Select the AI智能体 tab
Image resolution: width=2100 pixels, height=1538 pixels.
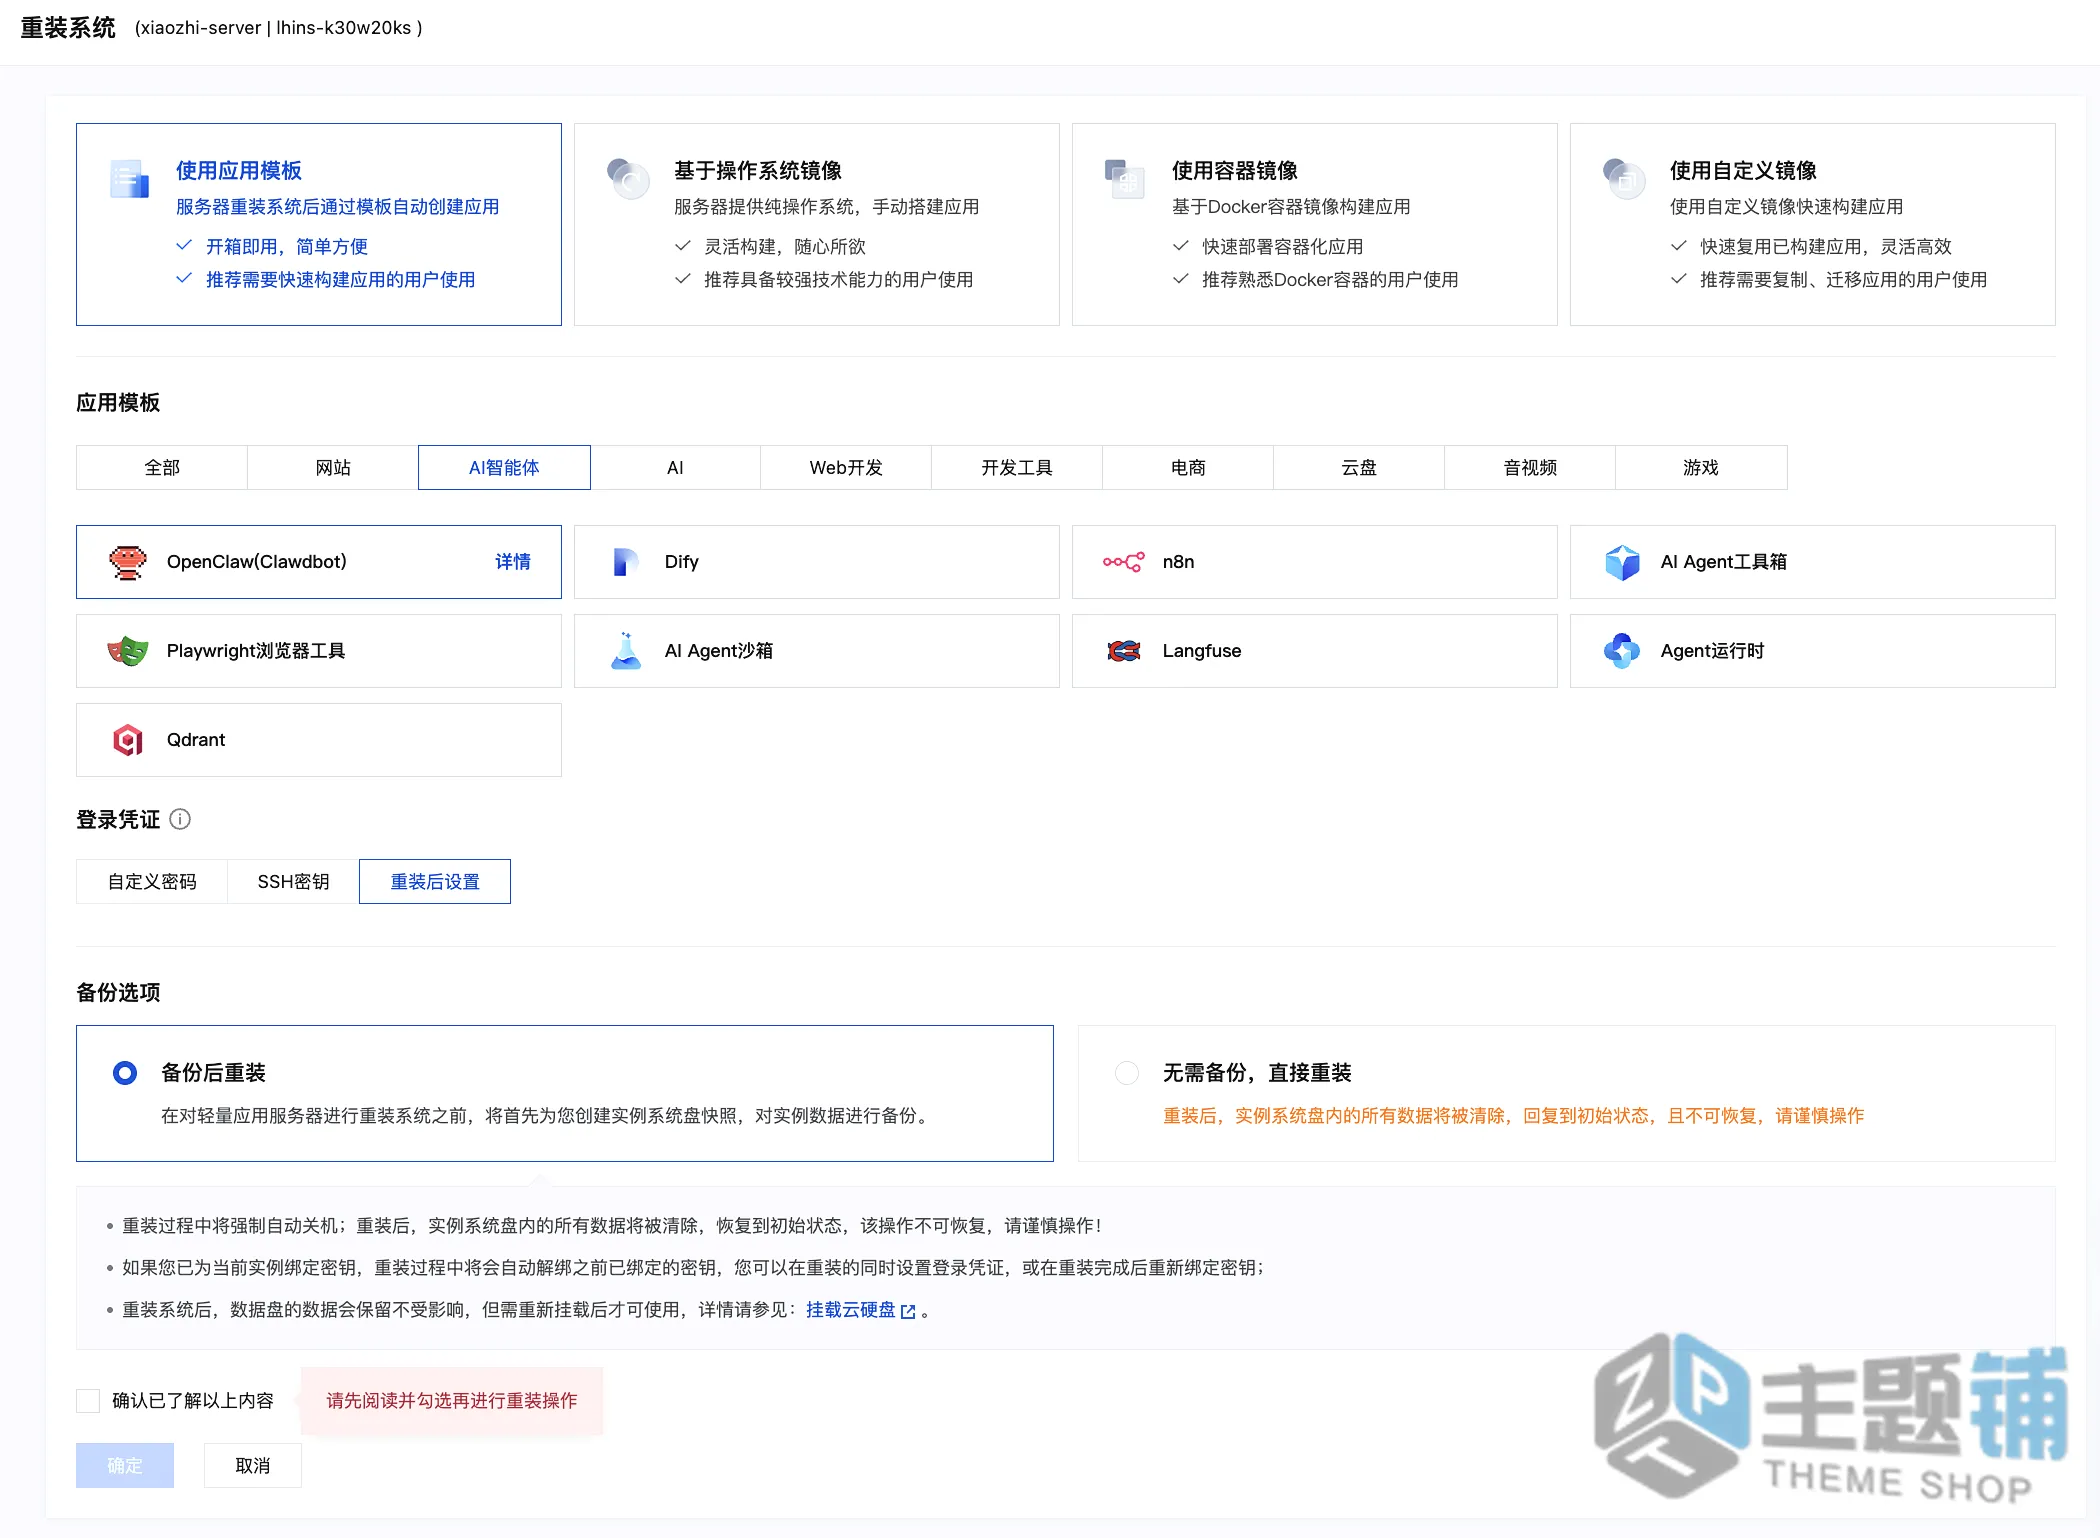504,468
